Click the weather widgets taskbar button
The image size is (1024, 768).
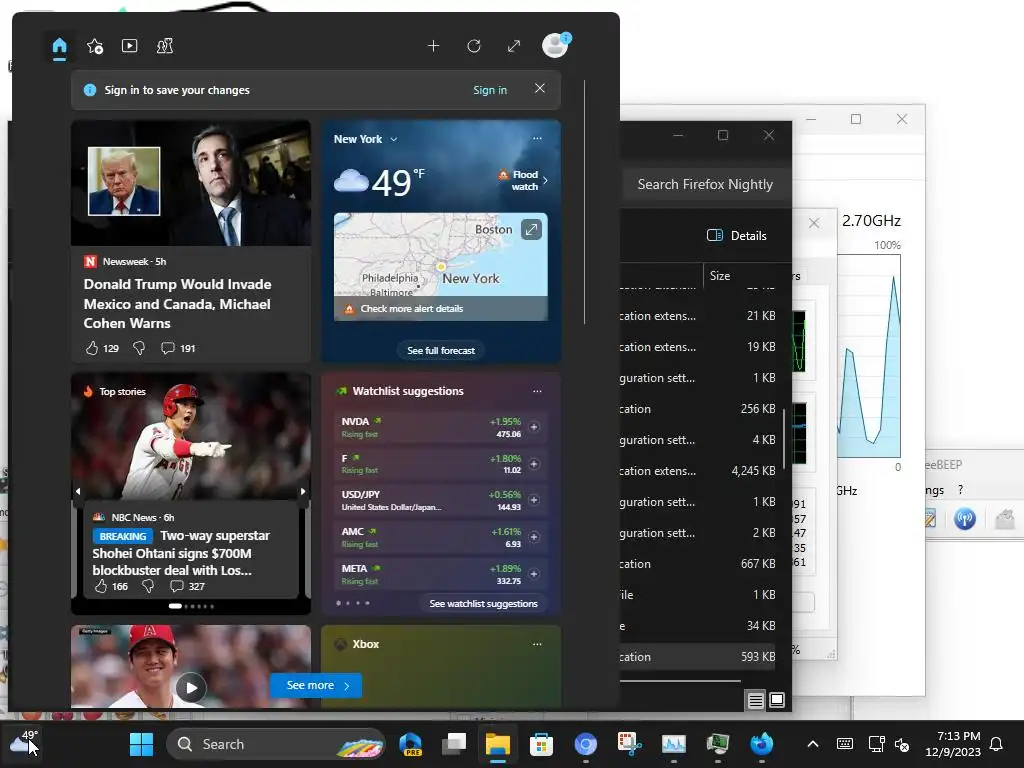coord(24,744)
